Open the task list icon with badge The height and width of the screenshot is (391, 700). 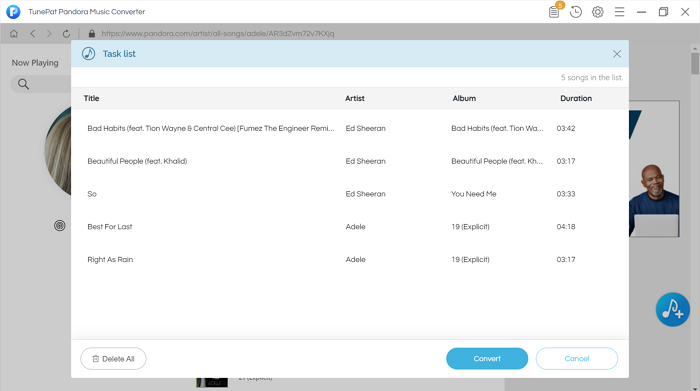point(554,12)
